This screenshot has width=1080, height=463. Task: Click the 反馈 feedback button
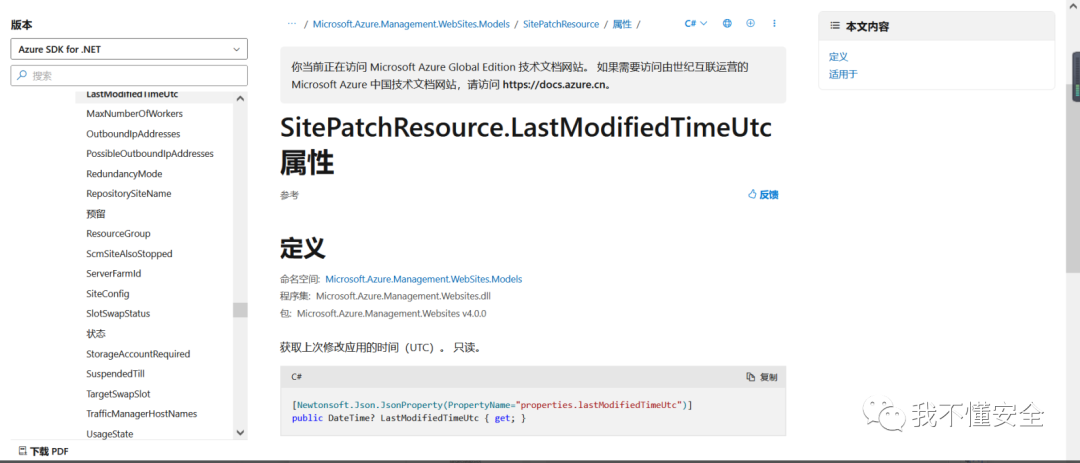click(x=763, y=195)
